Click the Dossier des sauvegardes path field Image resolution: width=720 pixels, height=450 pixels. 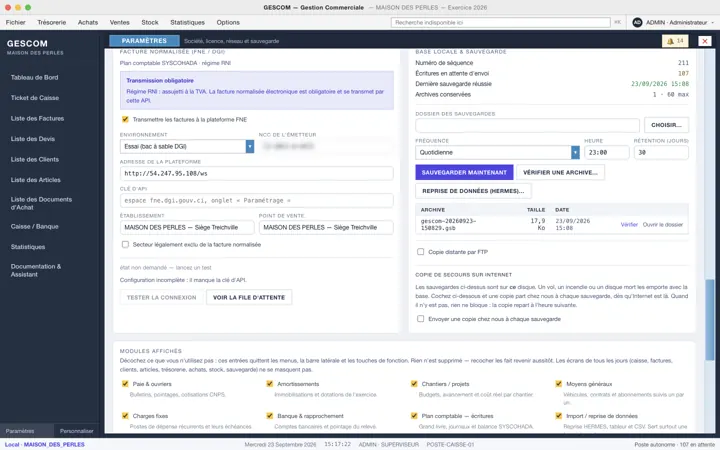click(x=527, y=125)
